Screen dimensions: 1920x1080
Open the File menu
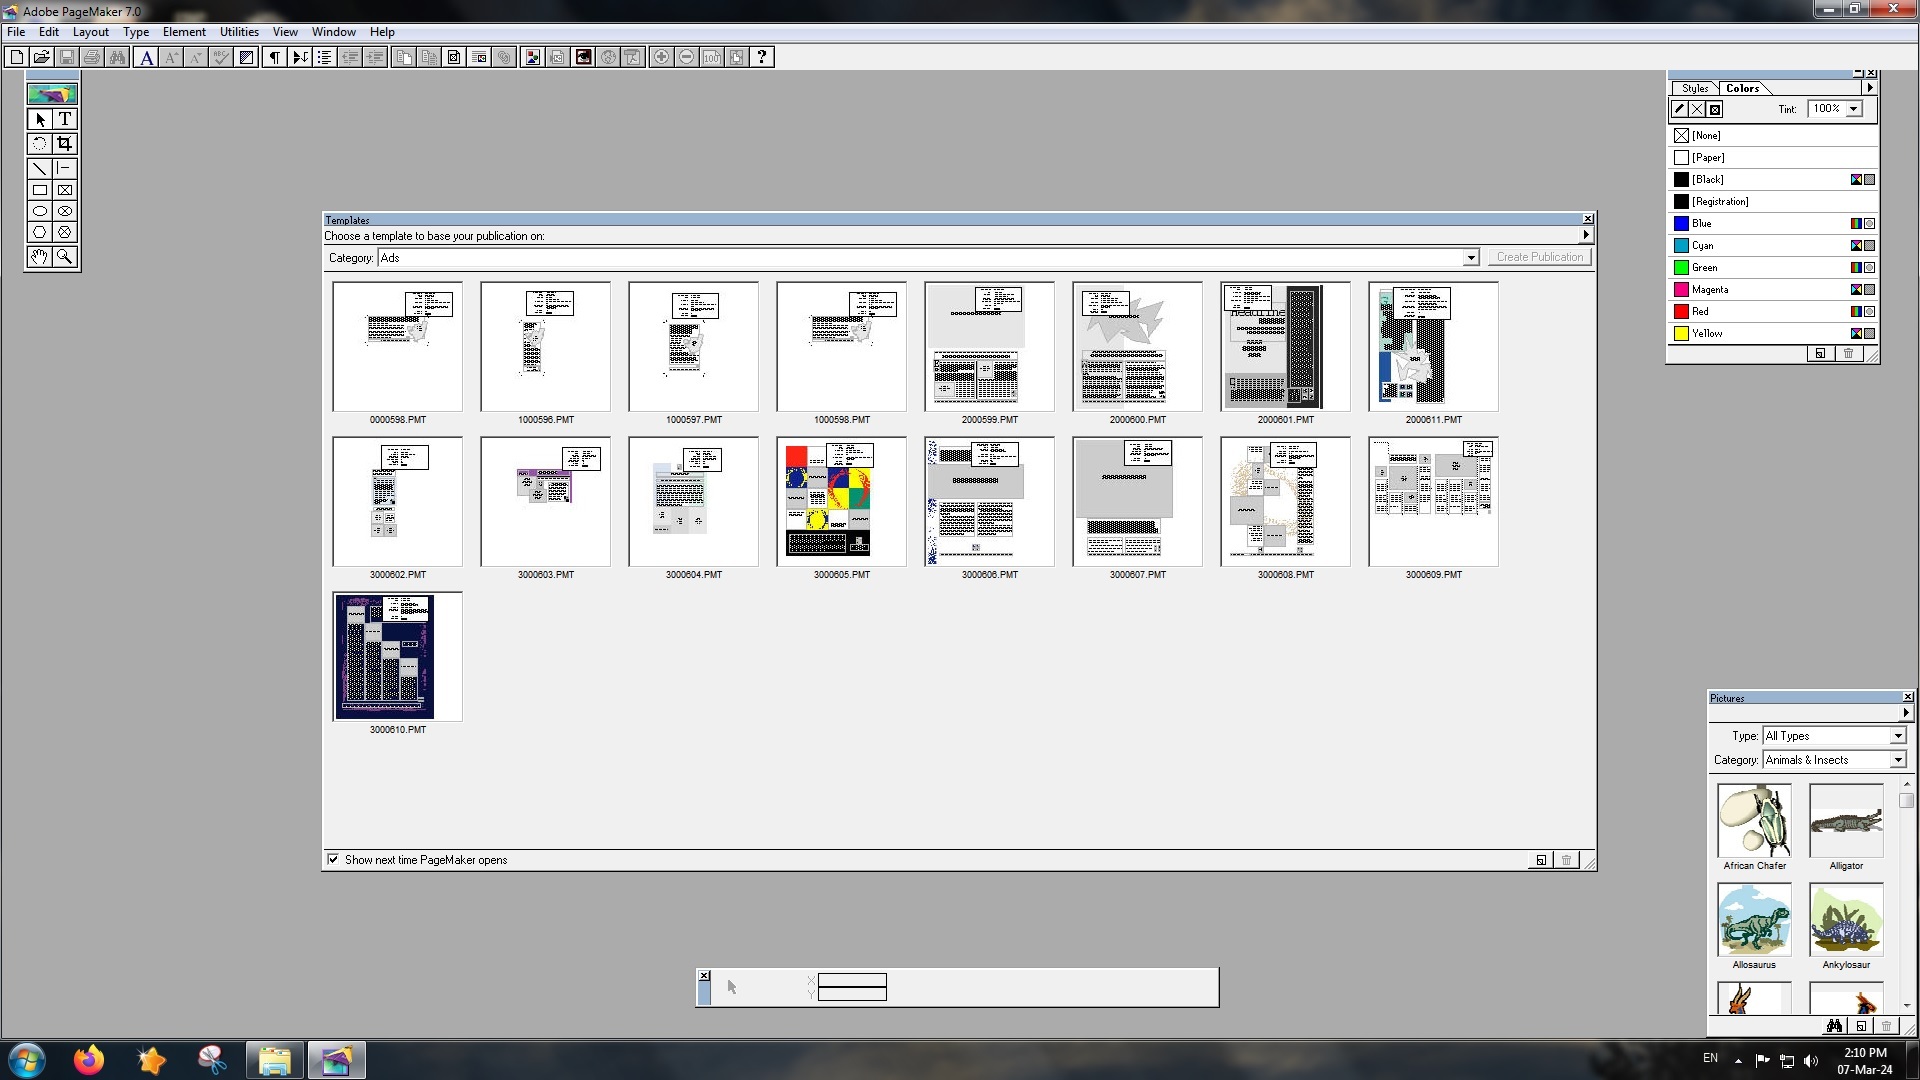[16, 32]
